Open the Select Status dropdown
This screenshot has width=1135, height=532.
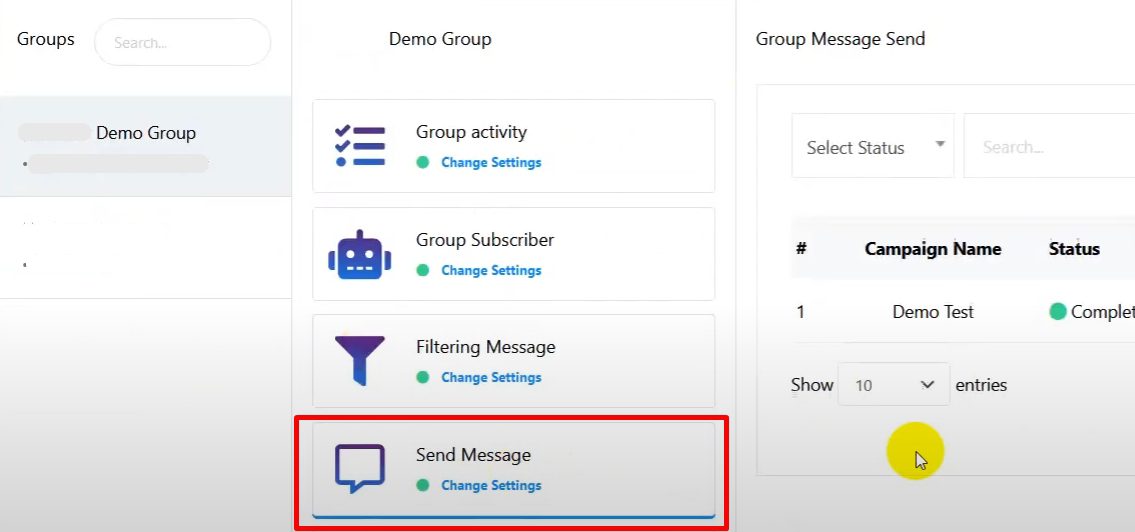(x=872, y=146)
